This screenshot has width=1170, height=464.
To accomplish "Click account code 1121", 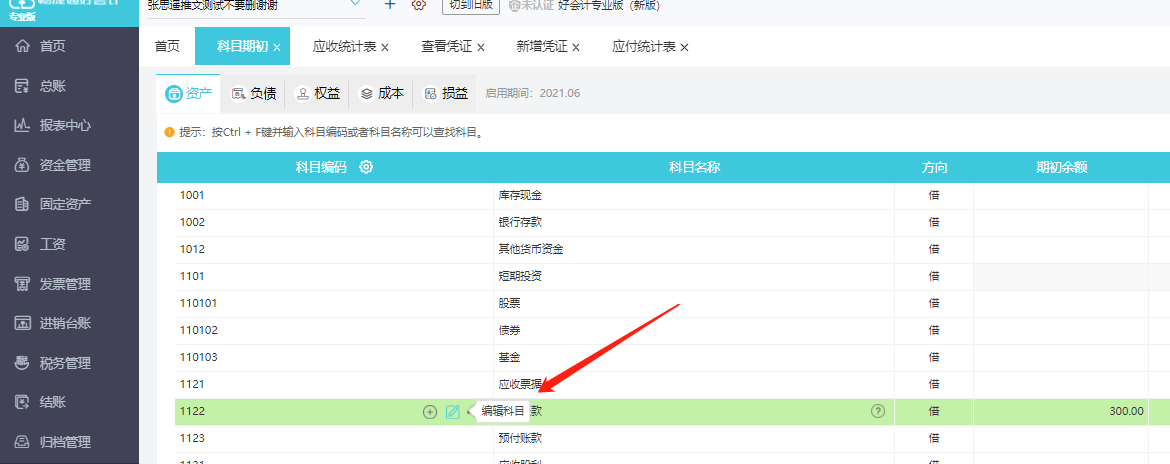I will (x=192, y=383).
